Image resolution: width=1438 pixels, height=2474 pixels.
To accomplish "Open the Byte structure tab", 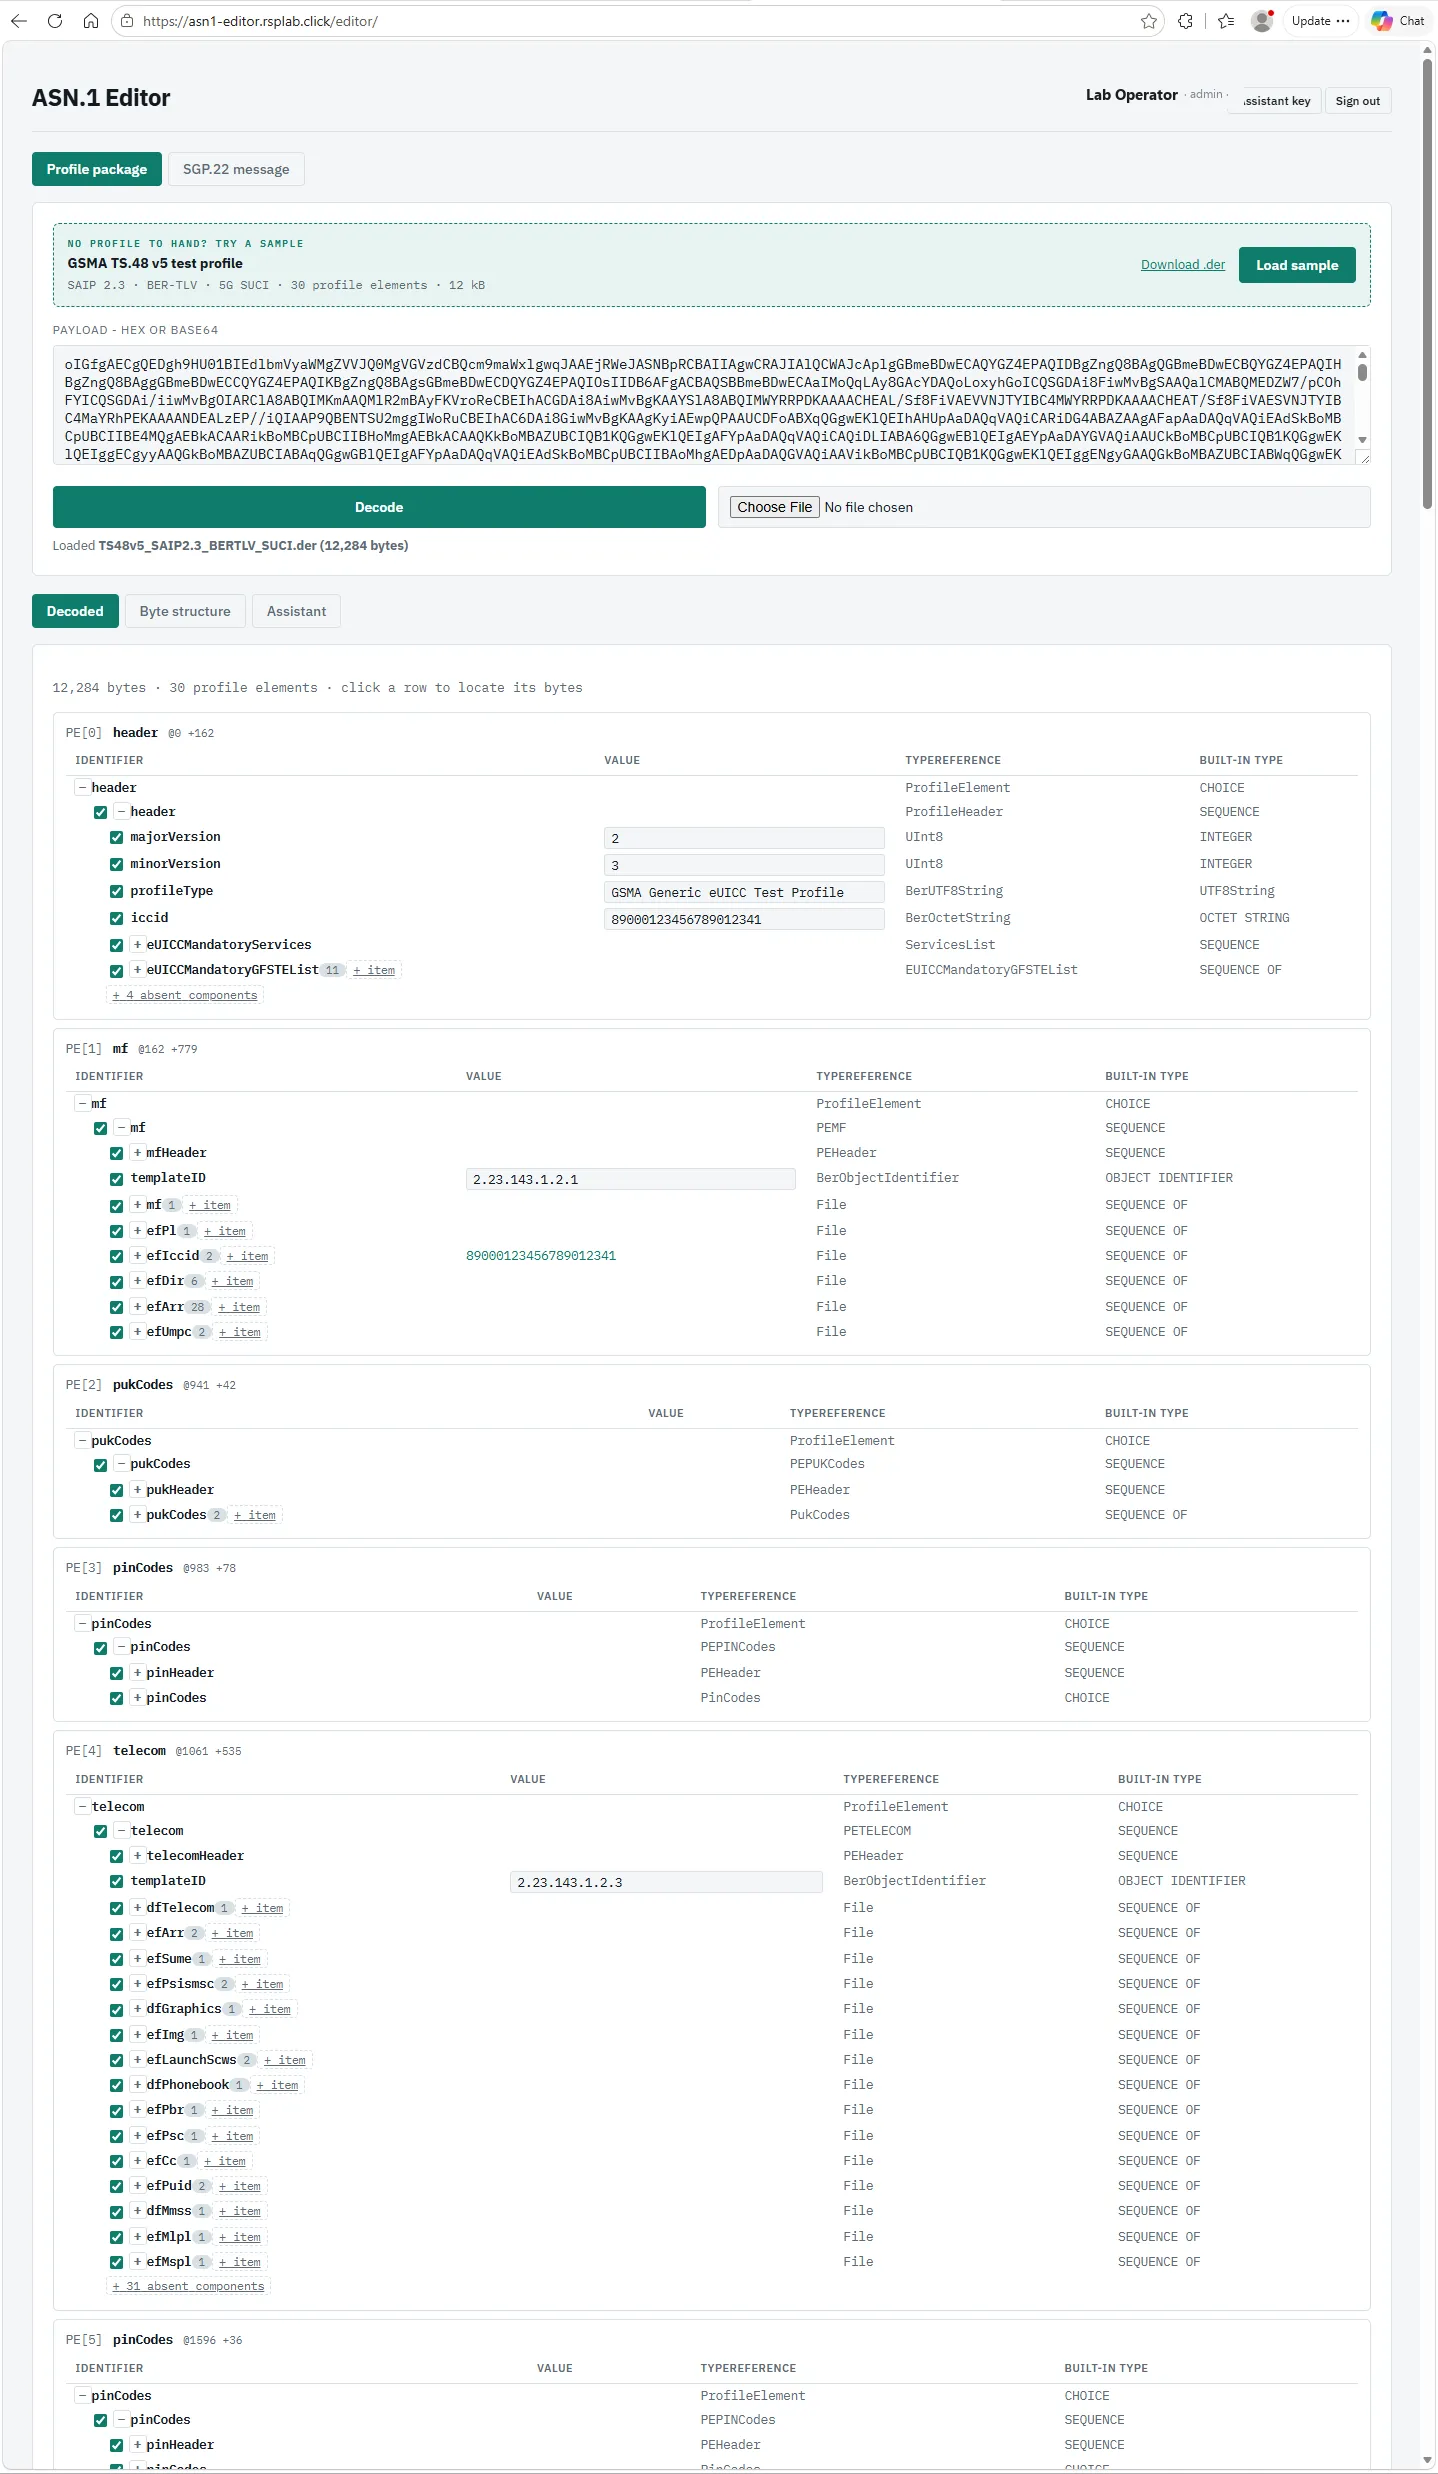I will pos(185,611).
